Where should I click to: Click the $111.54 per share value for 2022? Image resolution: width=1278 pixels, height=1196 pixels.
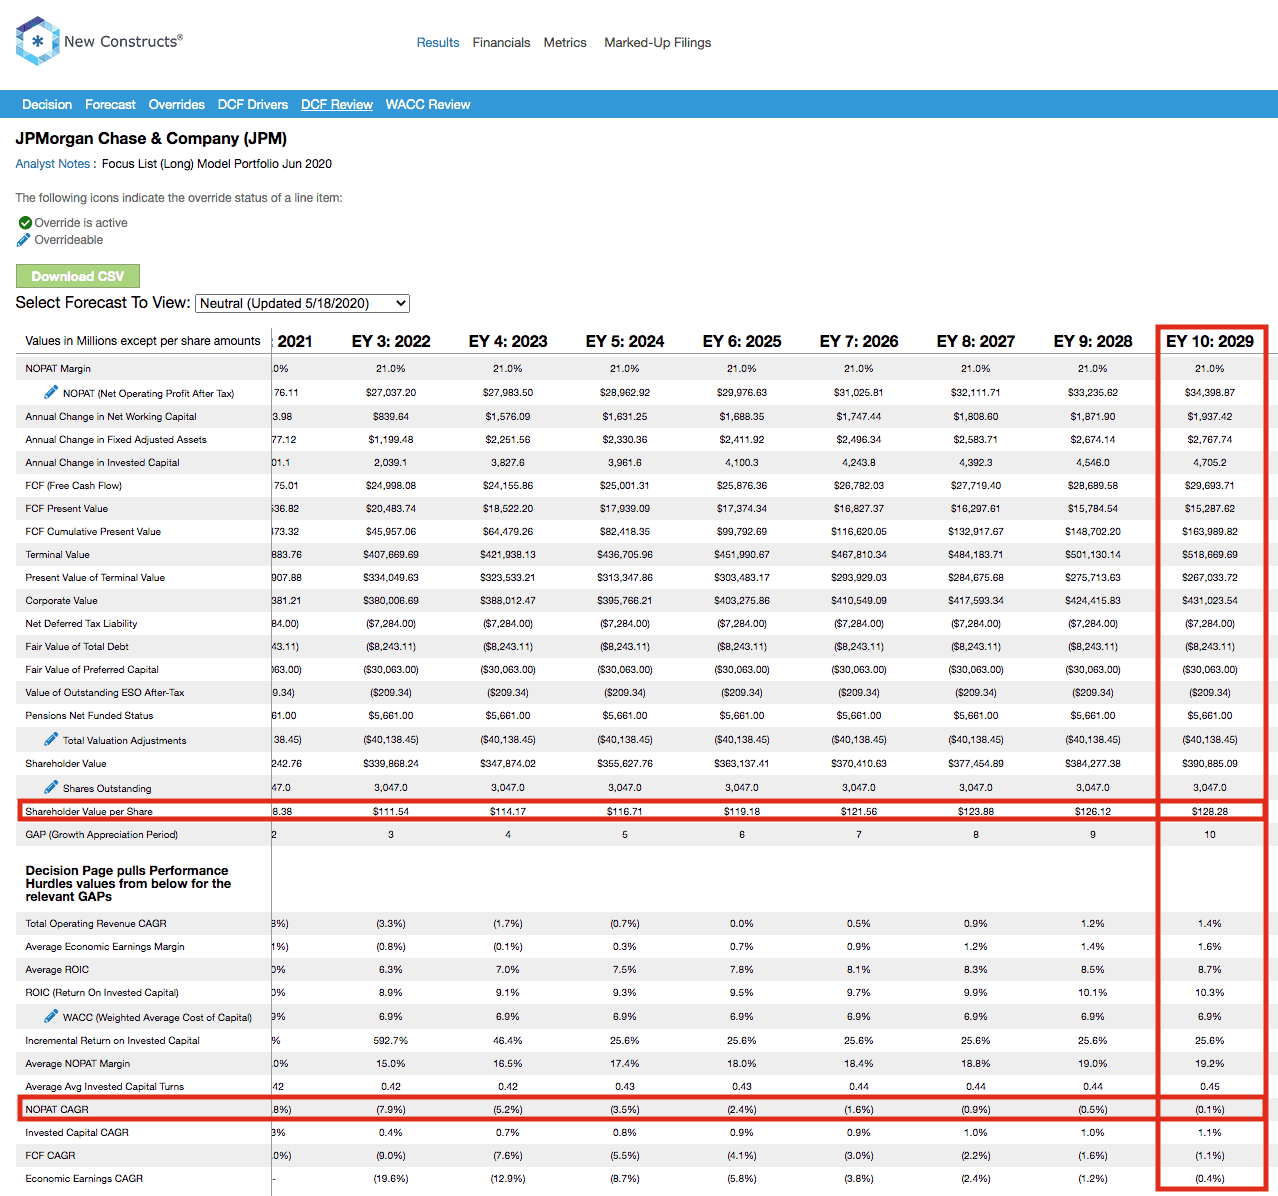point(391,811)
